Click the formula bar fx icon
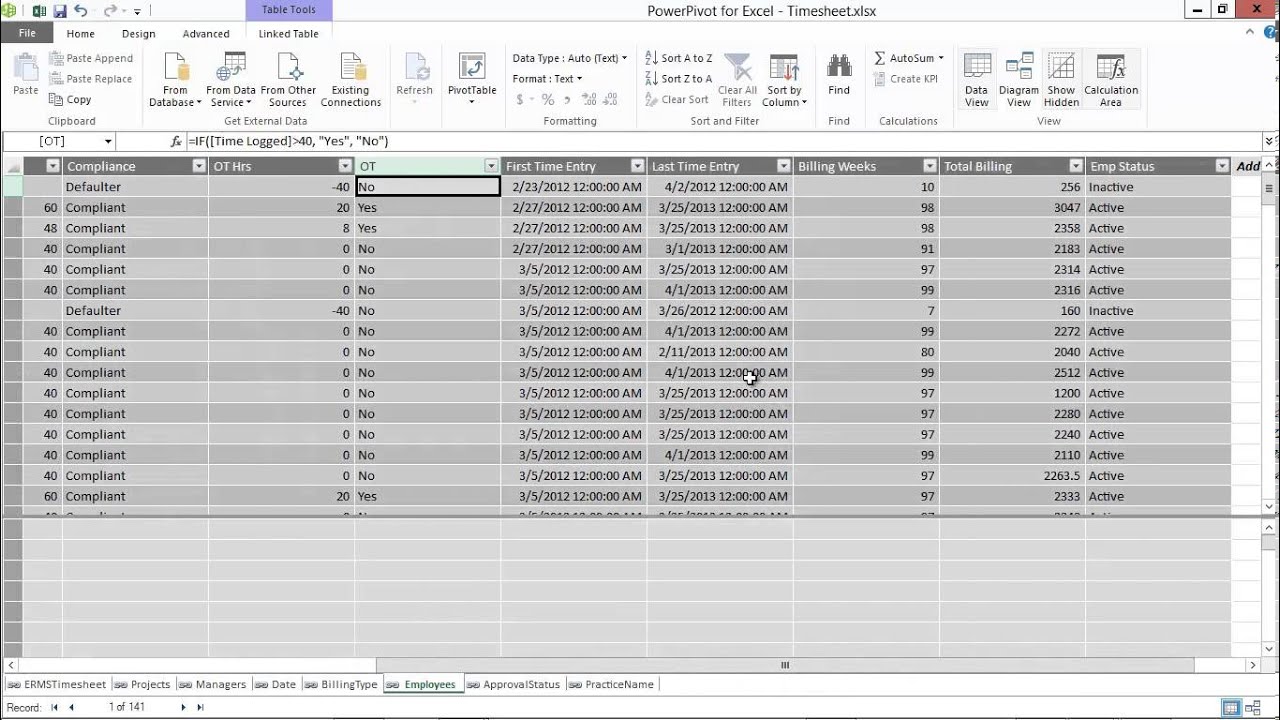Viewport: 1280px width, 720px height. [x=177, y=142]
